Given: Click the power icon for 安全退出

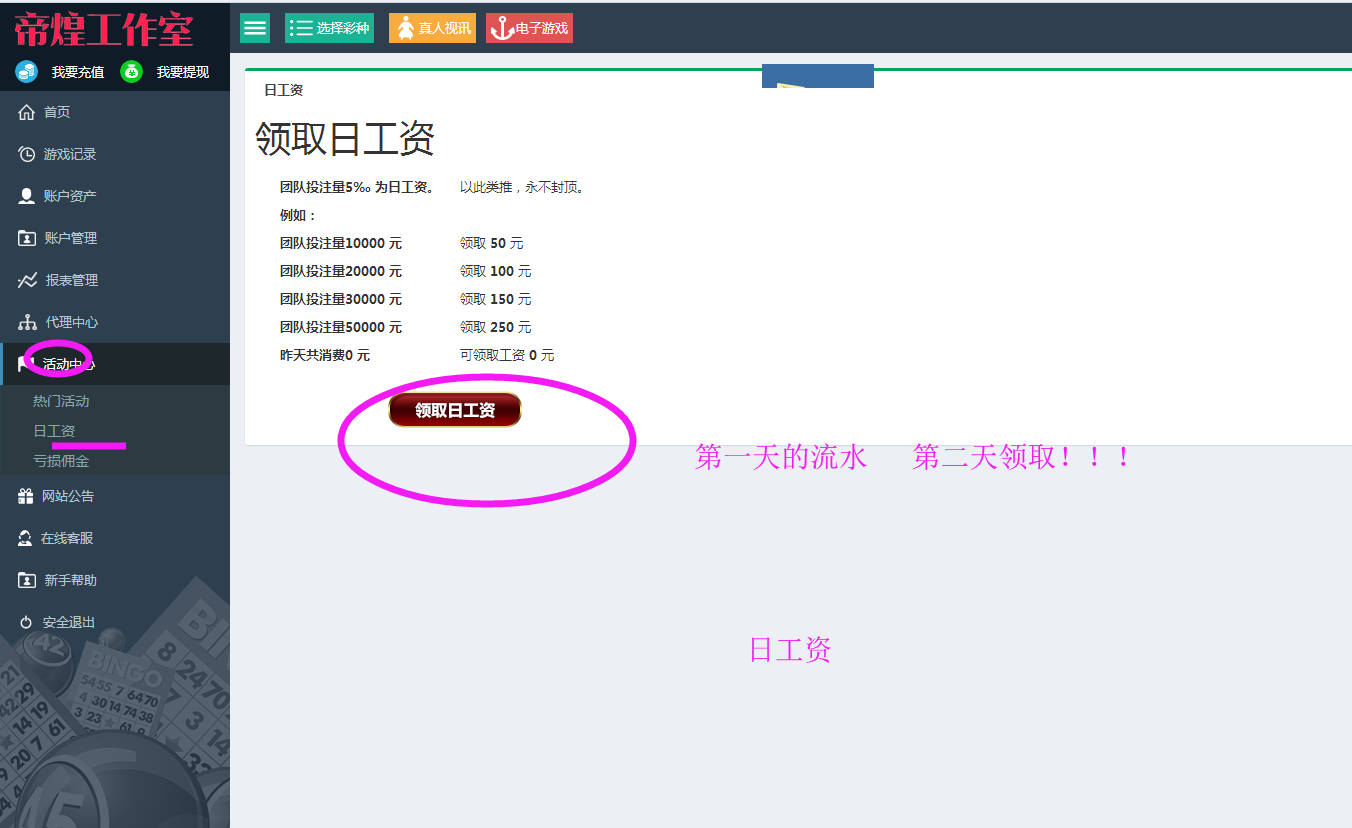Looking at the screenshot, I should (x=26, y=622).
